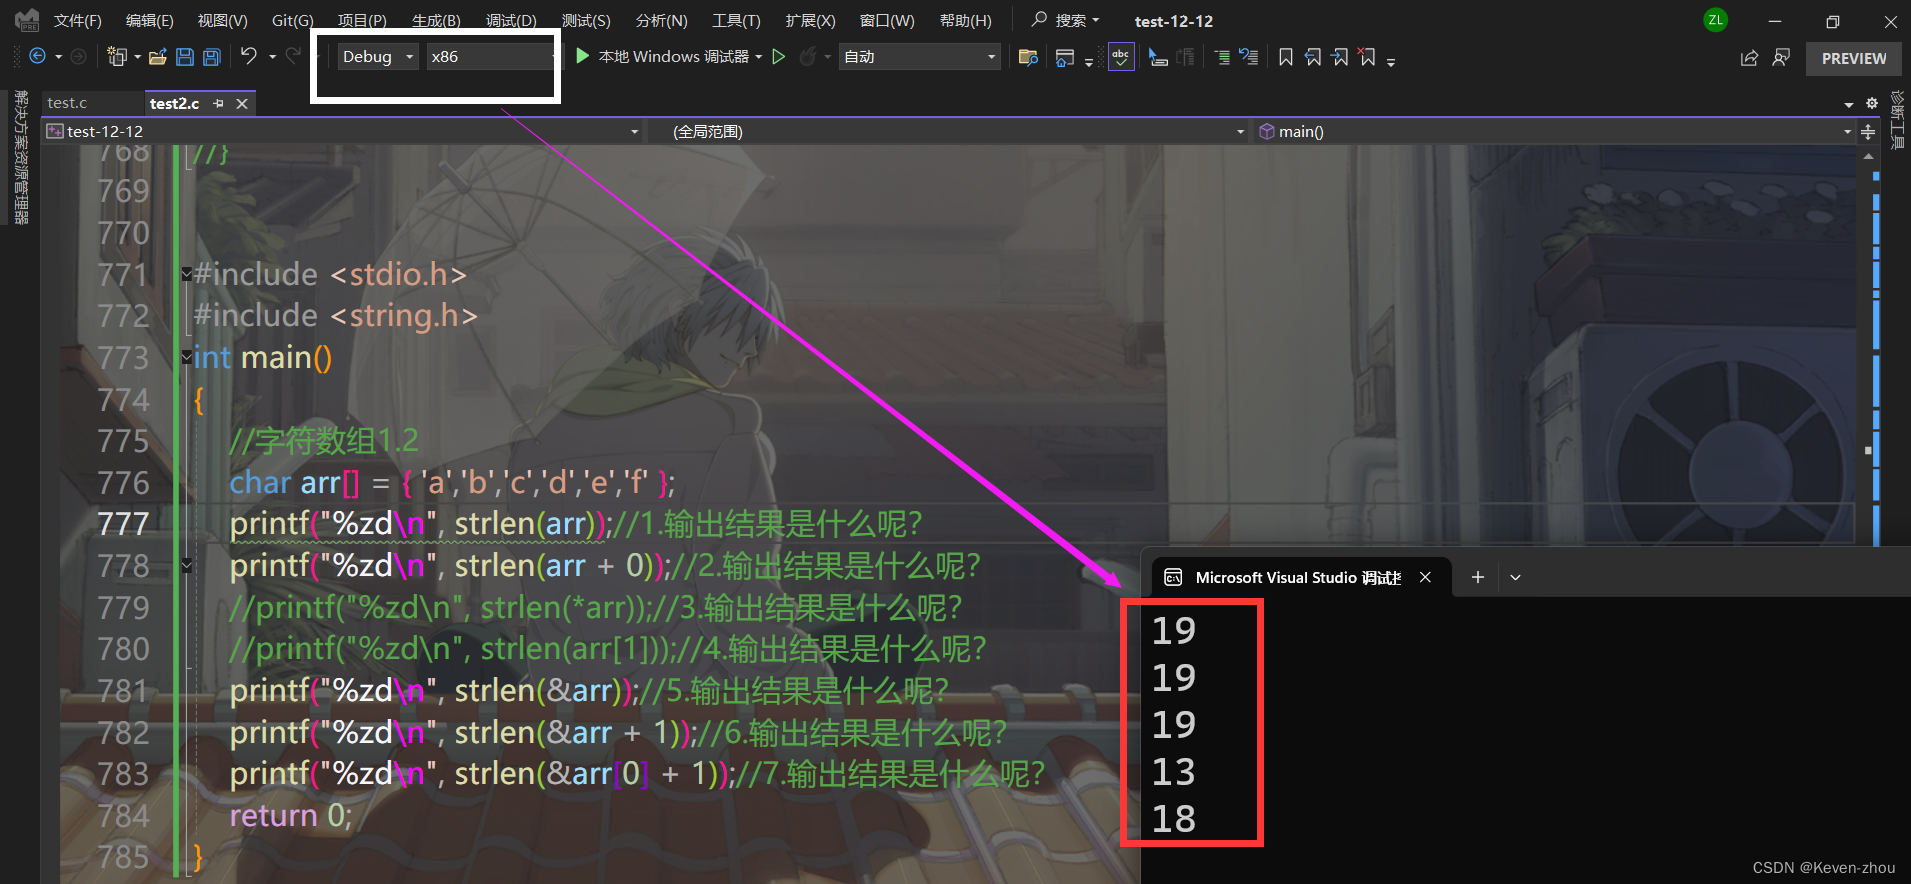Screen dimensions: 1911x884
Task: Clear all bookmarks icon
Action: pos(1367,57)
